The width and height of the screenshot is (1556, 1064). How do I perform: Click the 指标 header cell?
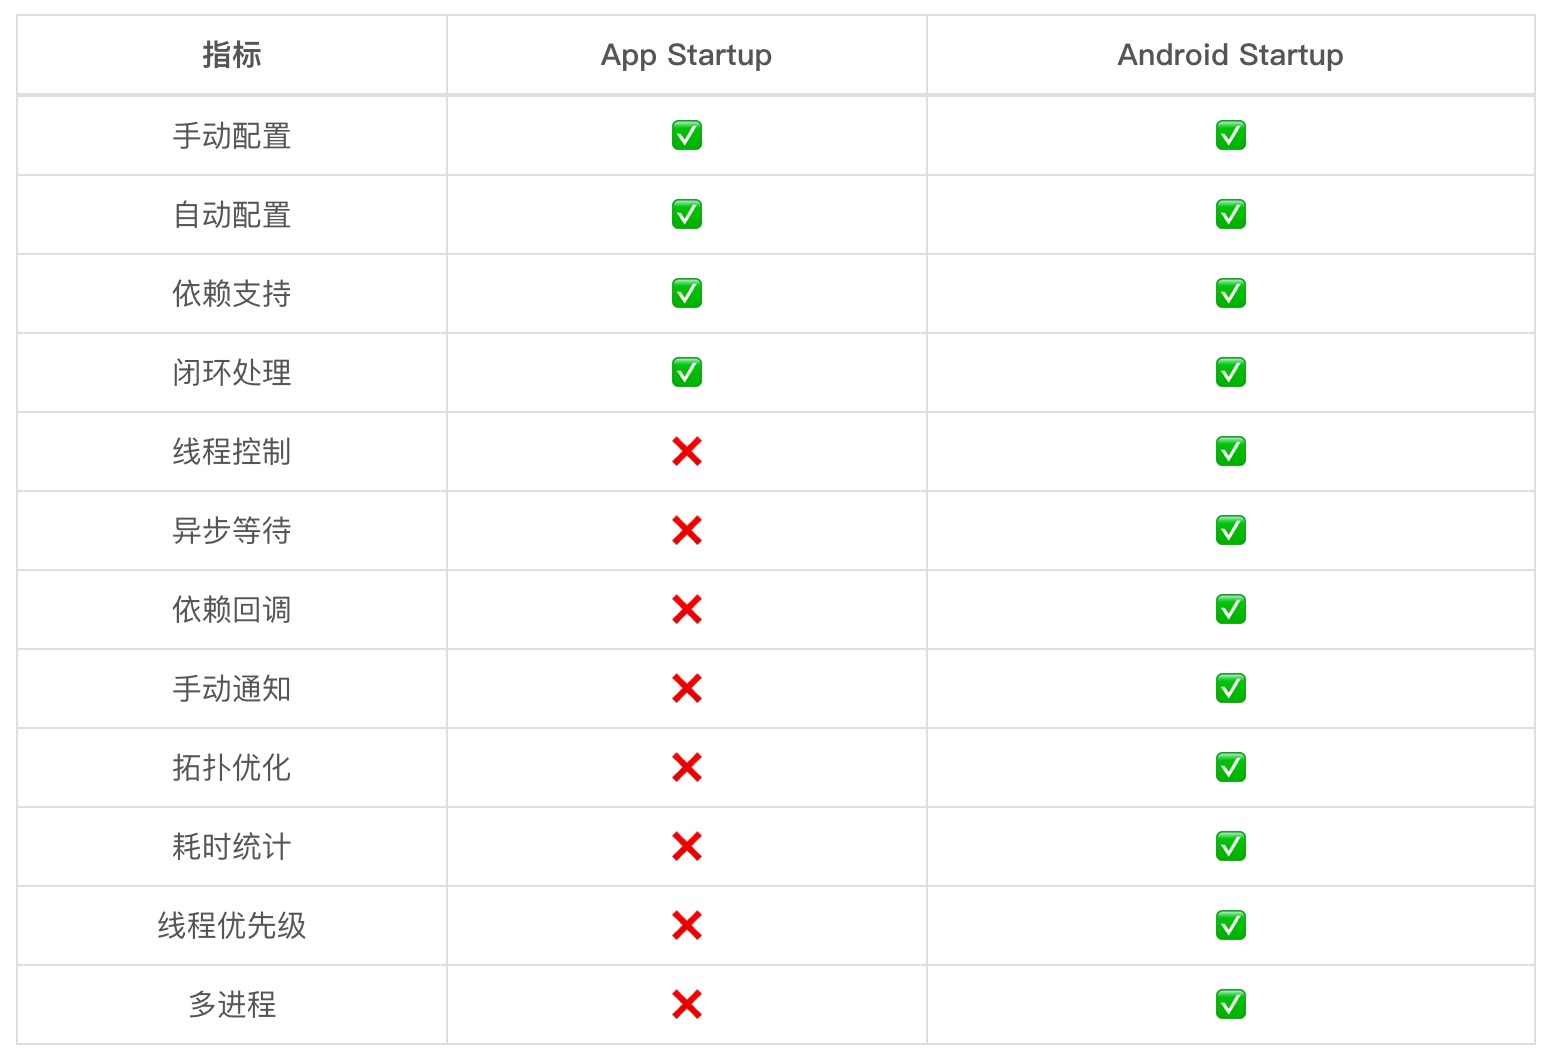click(232, 55)
